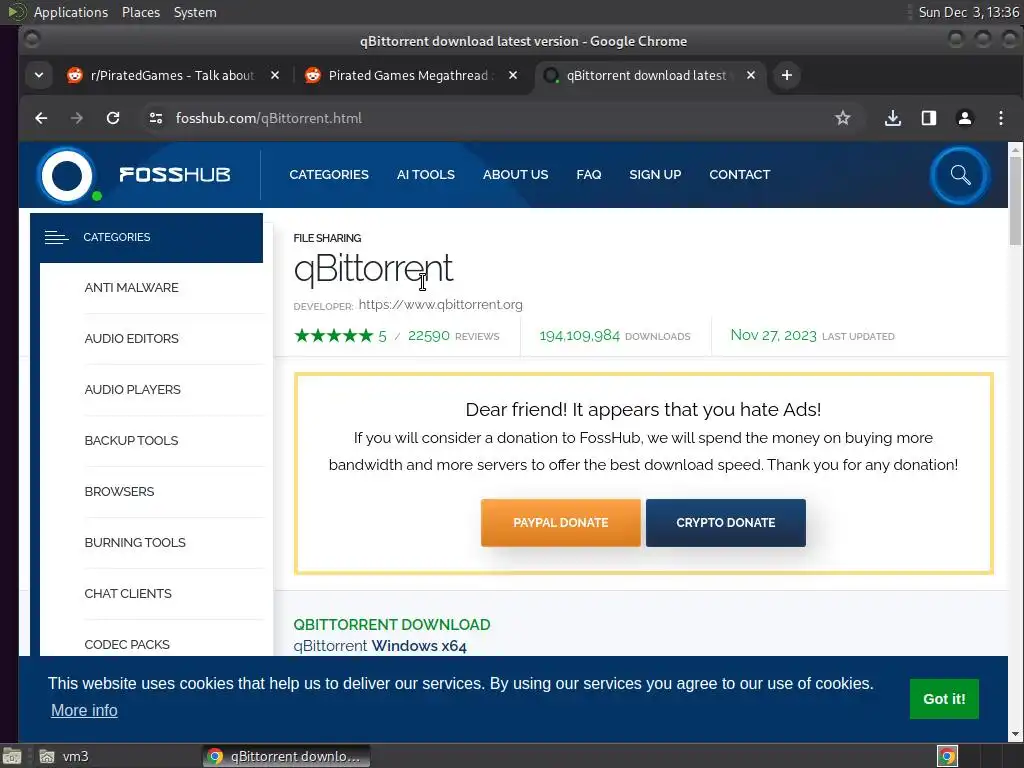Click show desktop icon in bottom panel
Viewport: 1024px width, 768px height.
[x=11, y=756]
